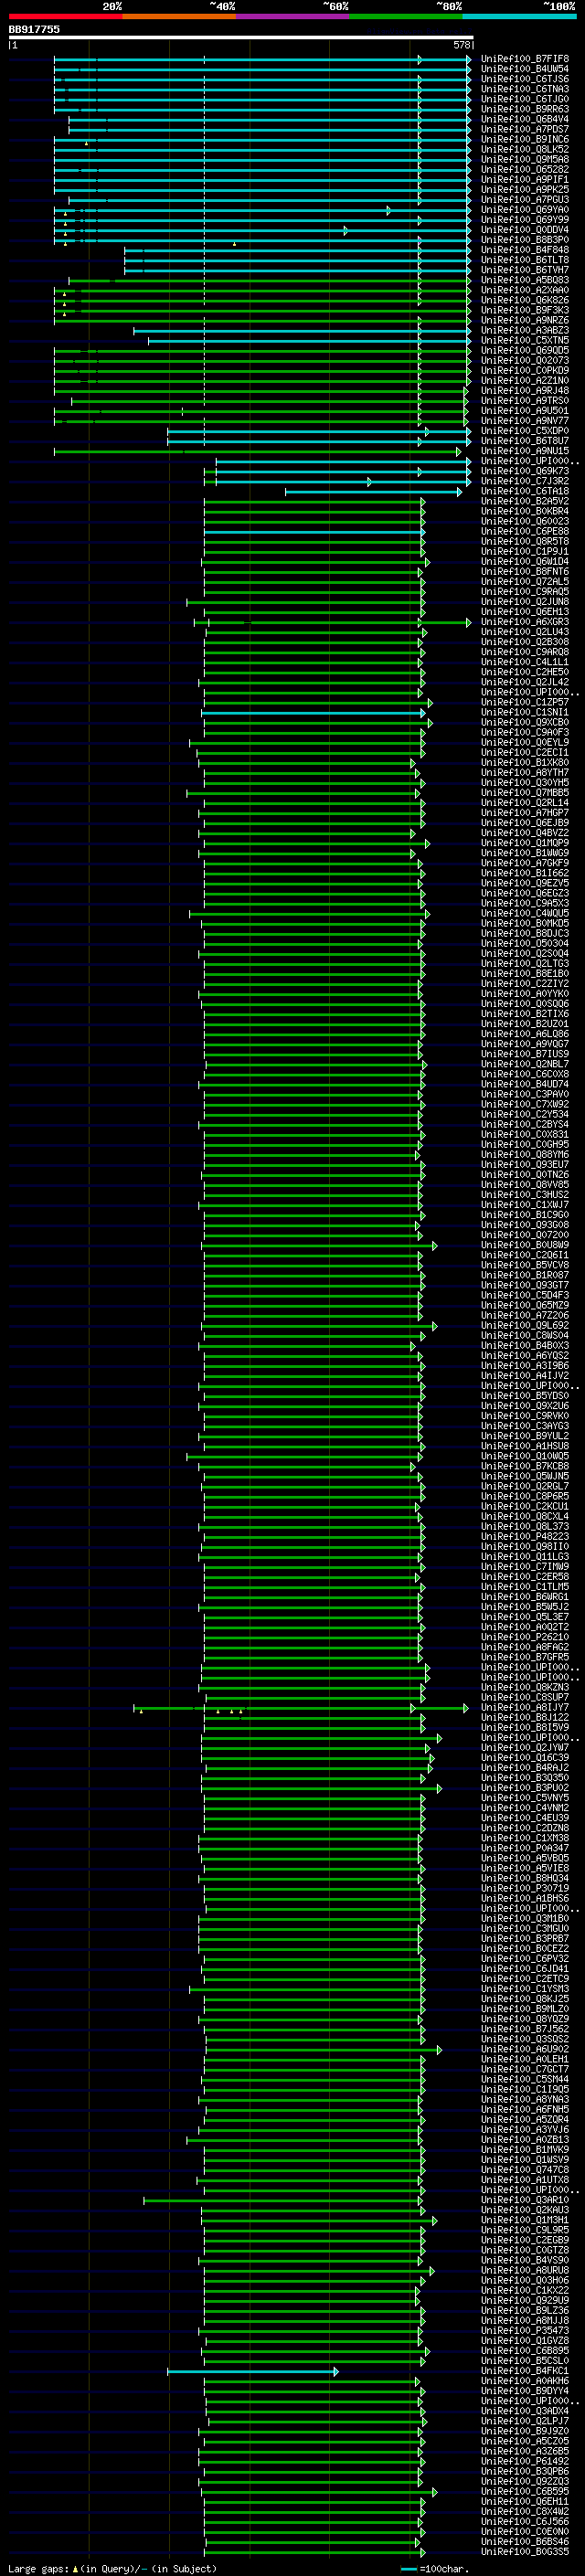Image resolution: width=585 pixels, height=2576 pixels.
Task: Click the hit label UniRef100_Q7MBB5
Action: point(525,793)
